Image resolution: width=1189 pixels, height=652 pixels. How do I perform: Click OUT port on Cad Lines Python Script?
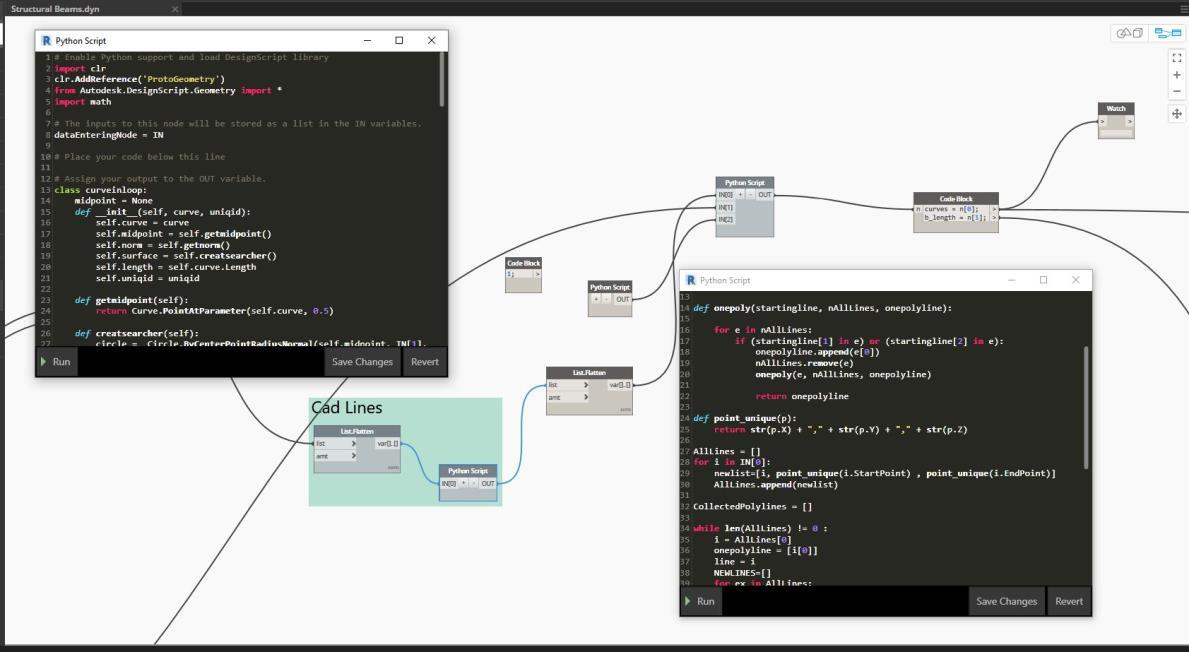click(488, 483)
